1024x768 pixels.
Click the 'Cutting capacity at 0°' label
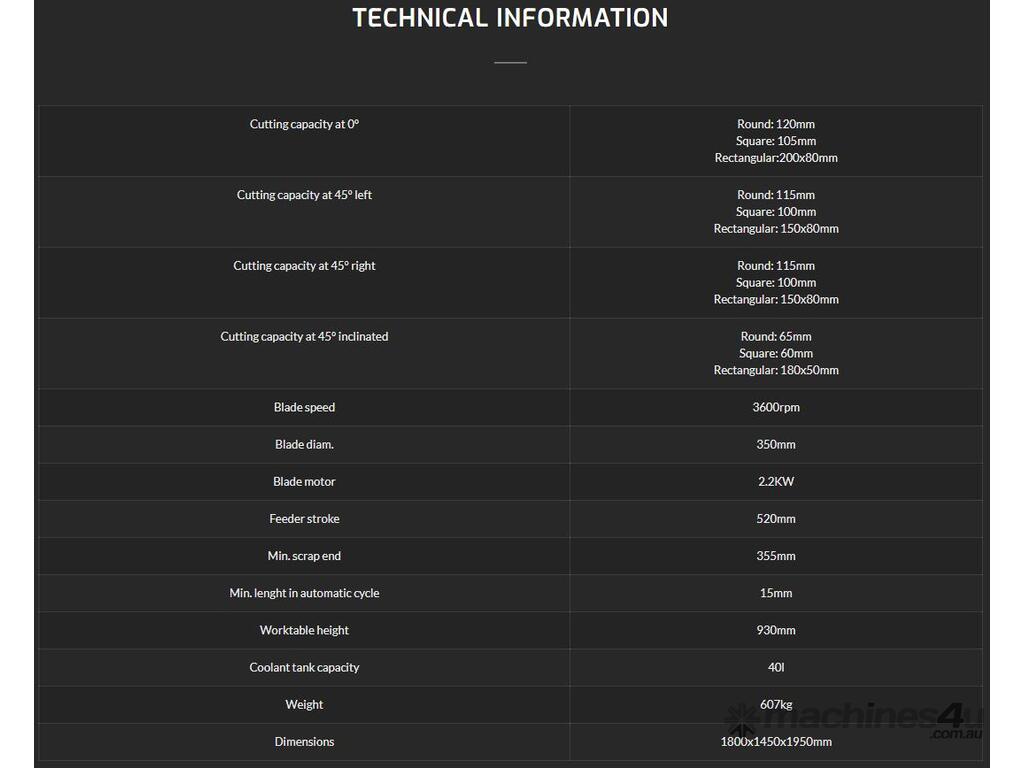[304, 124]
